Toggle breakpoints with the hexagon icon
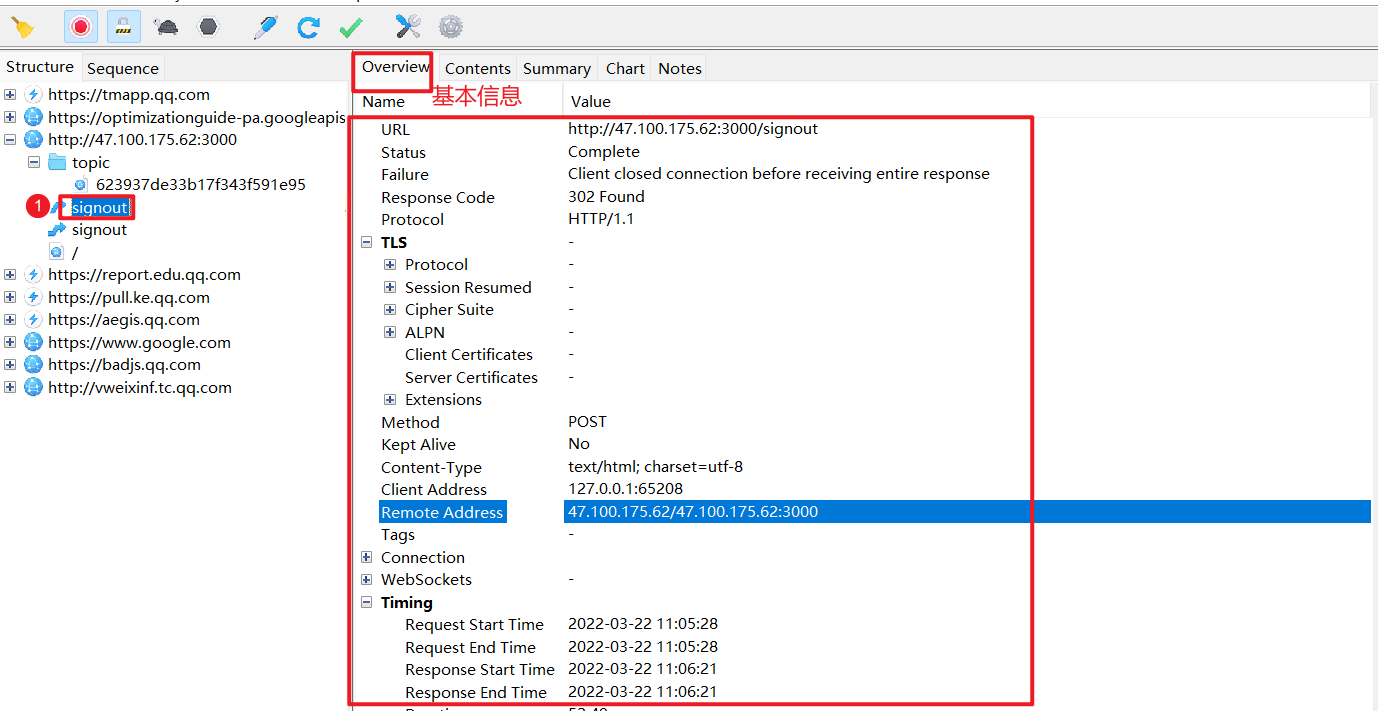 coord(208,27)
